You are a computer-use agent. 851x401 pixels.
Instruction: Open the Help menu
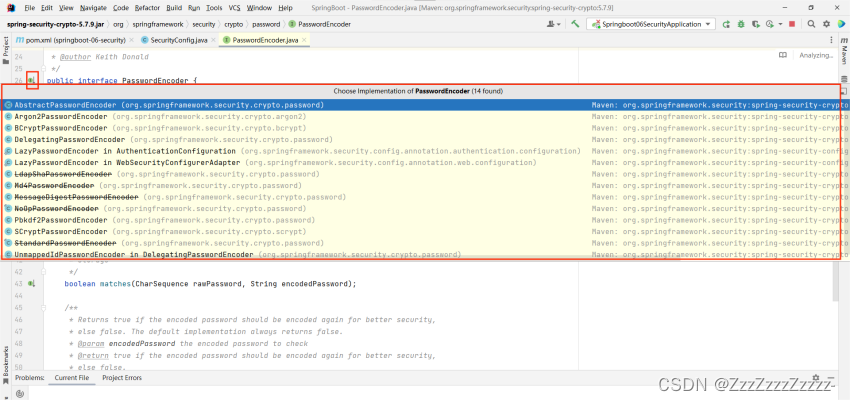(285, 8)
